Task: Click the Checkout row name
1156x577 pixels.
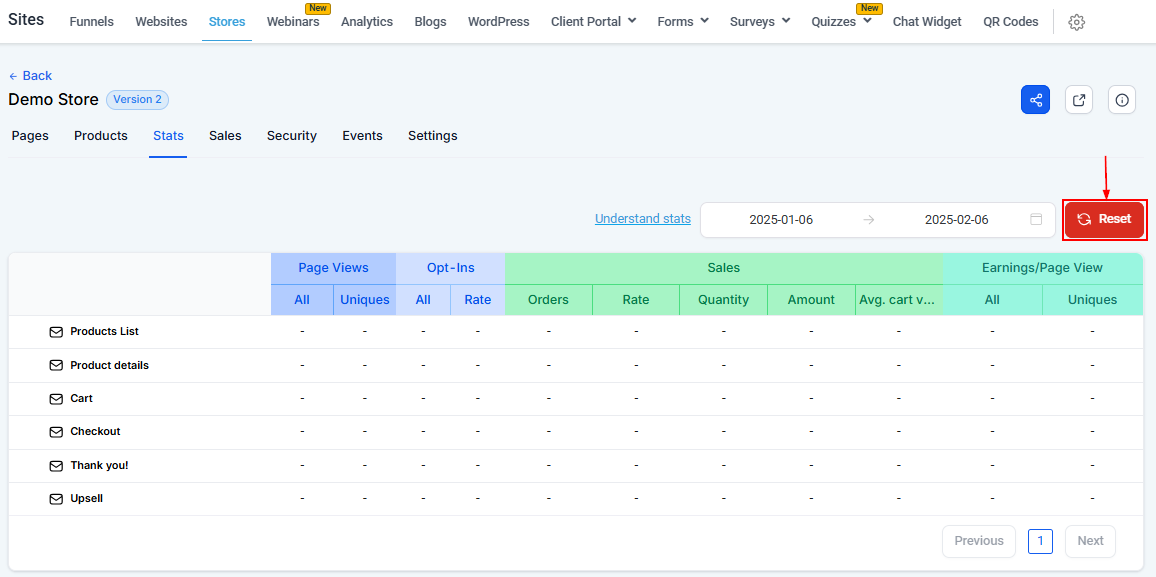Action: click(x=95, y=432)
